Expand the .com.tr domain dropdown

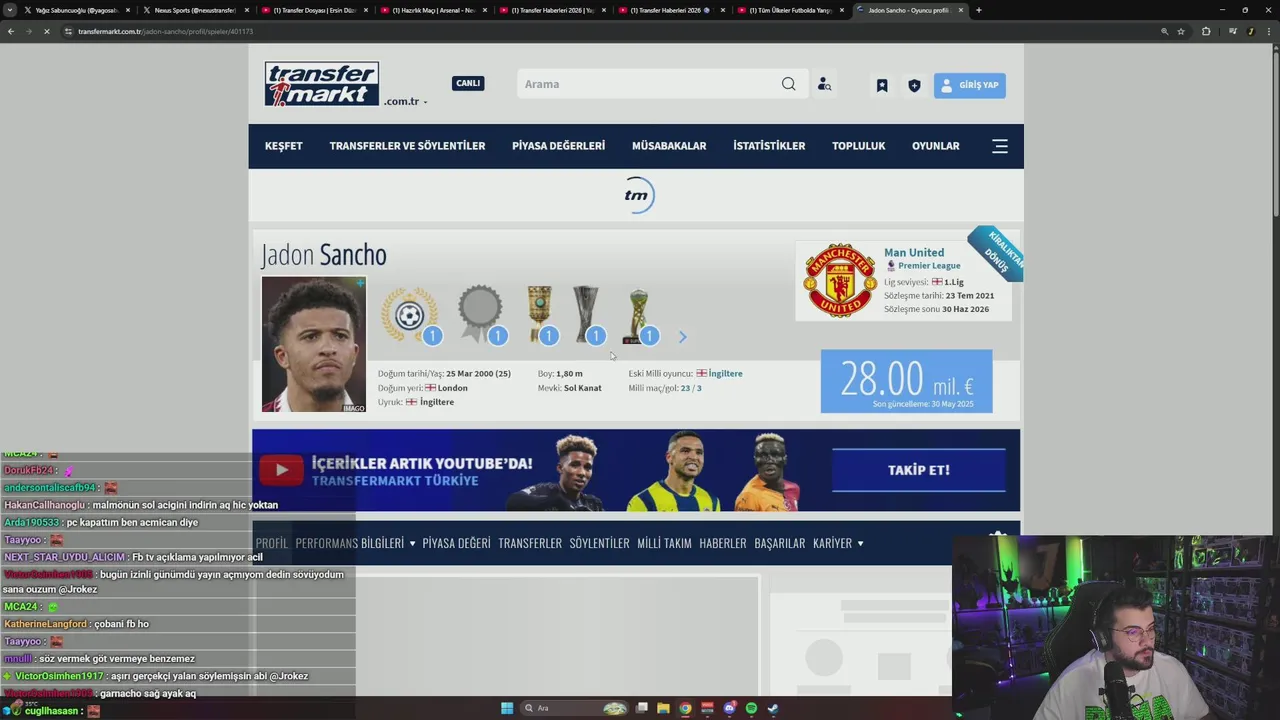[x=405, y=102]
